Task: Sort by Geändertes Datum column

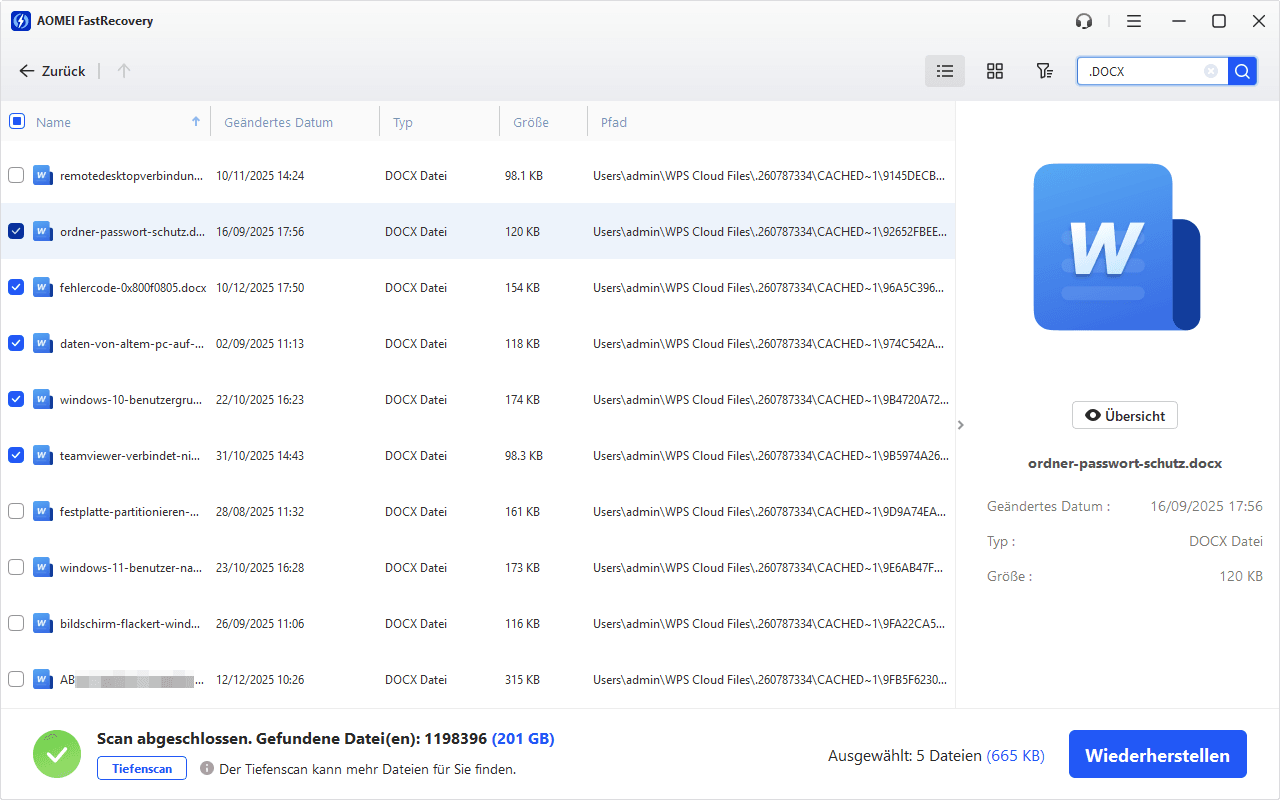Action: [278, 122]
